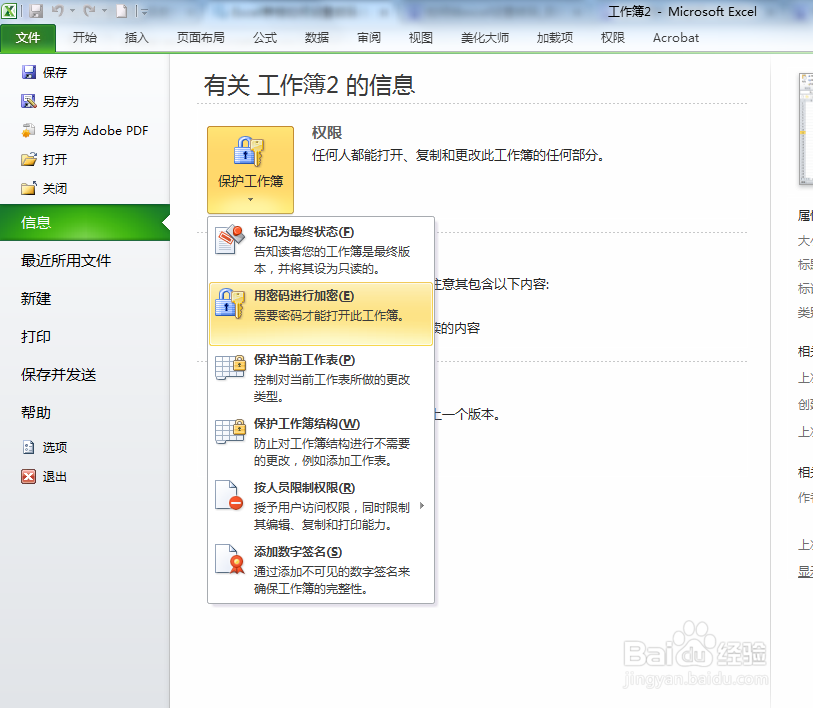This screenshot has height=708, width=813.
Task: Switch to the 插入 ribbon tab
Action: [x=136, y=38]
